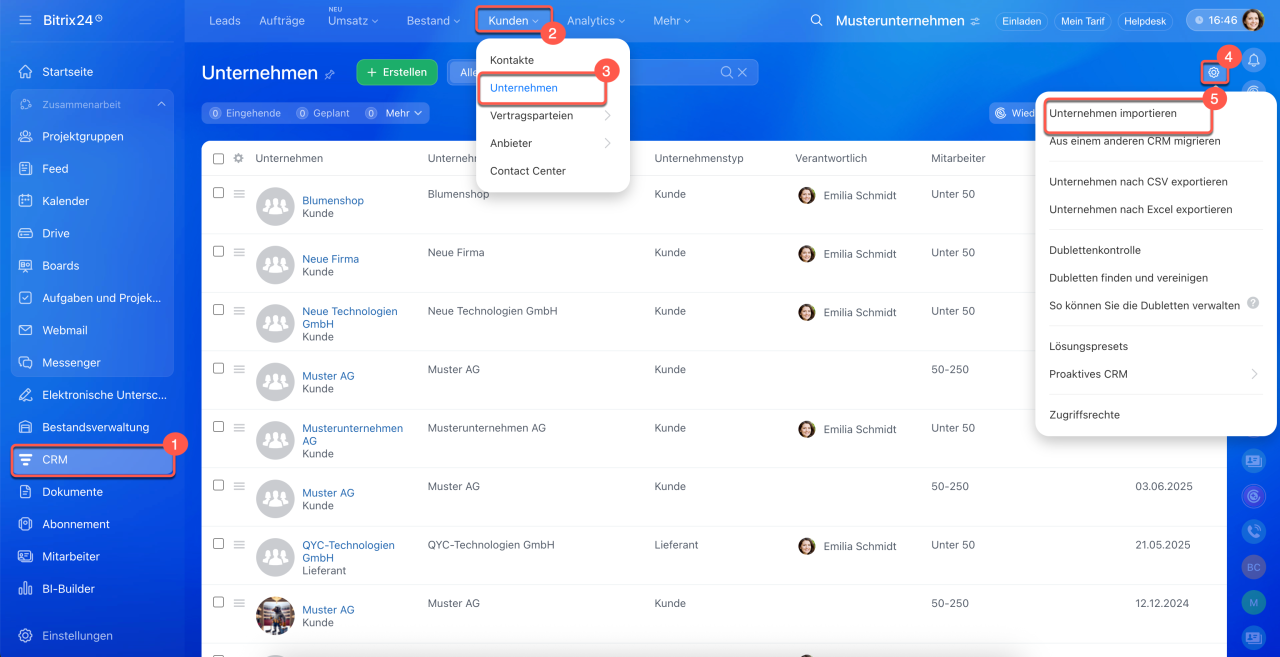Image resolution: width=1280 pixels, height=657 pixels.
Task: Open Drive from the left sidebar
Action: click(x=56, y=233)
